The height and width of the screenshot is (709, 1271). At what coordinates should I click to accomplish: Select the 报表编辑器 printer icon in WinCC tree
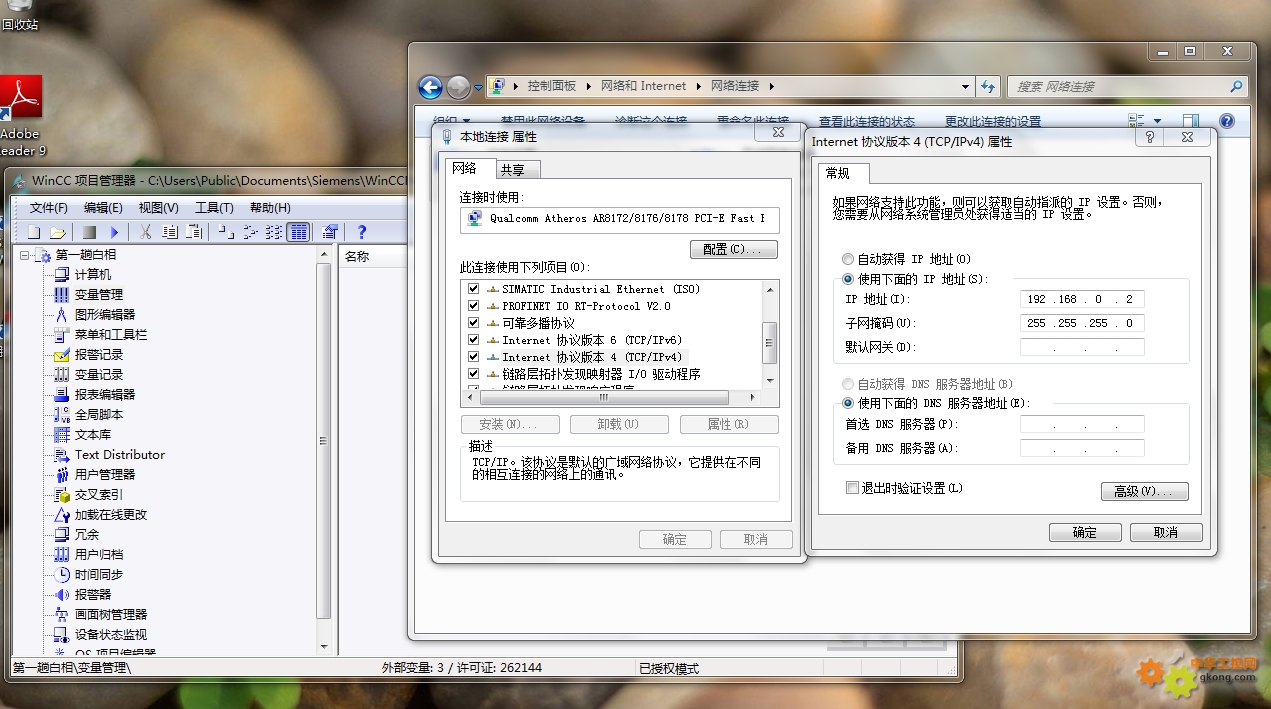(x=62, y=394)
